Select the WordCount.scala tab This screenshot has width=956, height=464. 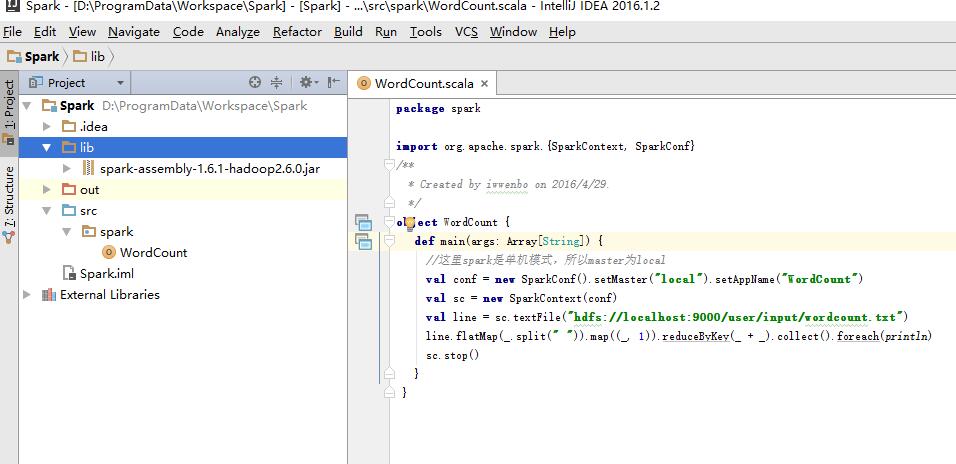click(x=423, y=84)
